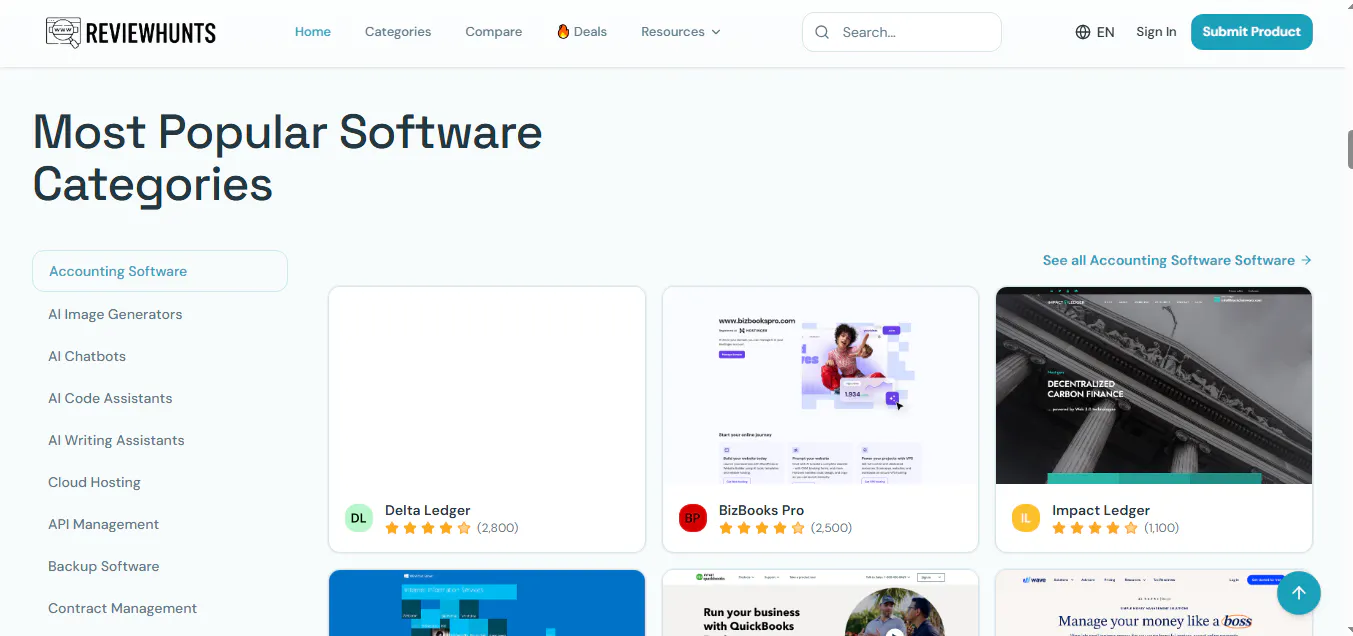This screenshot has height=636, width=1353.
Task: Go to the Home page
Action: 313,32
